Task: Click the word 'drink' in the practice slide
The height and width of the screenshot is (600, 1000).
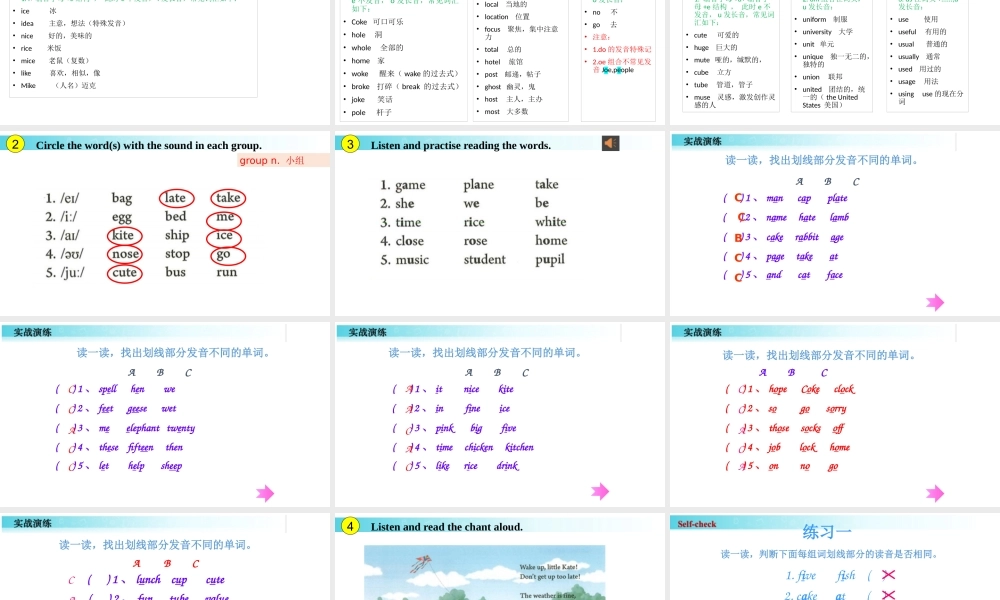Action: tap(508, 466)
